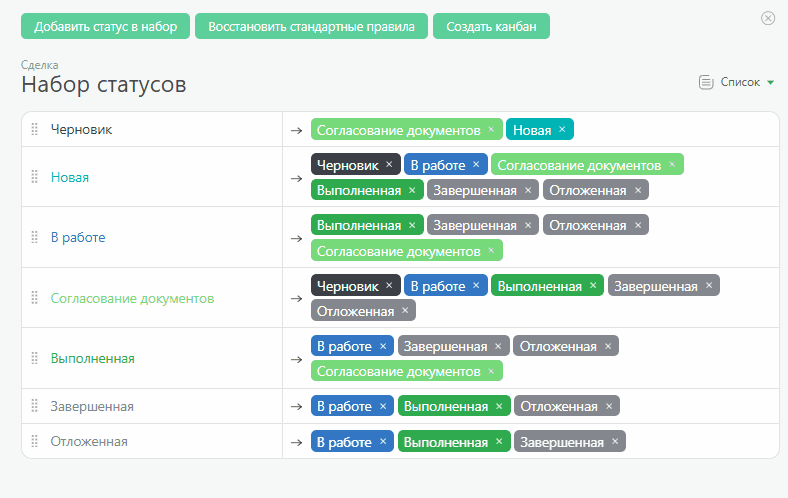Viewport: 788px width, 498px height.
Task: Click the 'Набор статусов' heading
Action: (104, 84)
